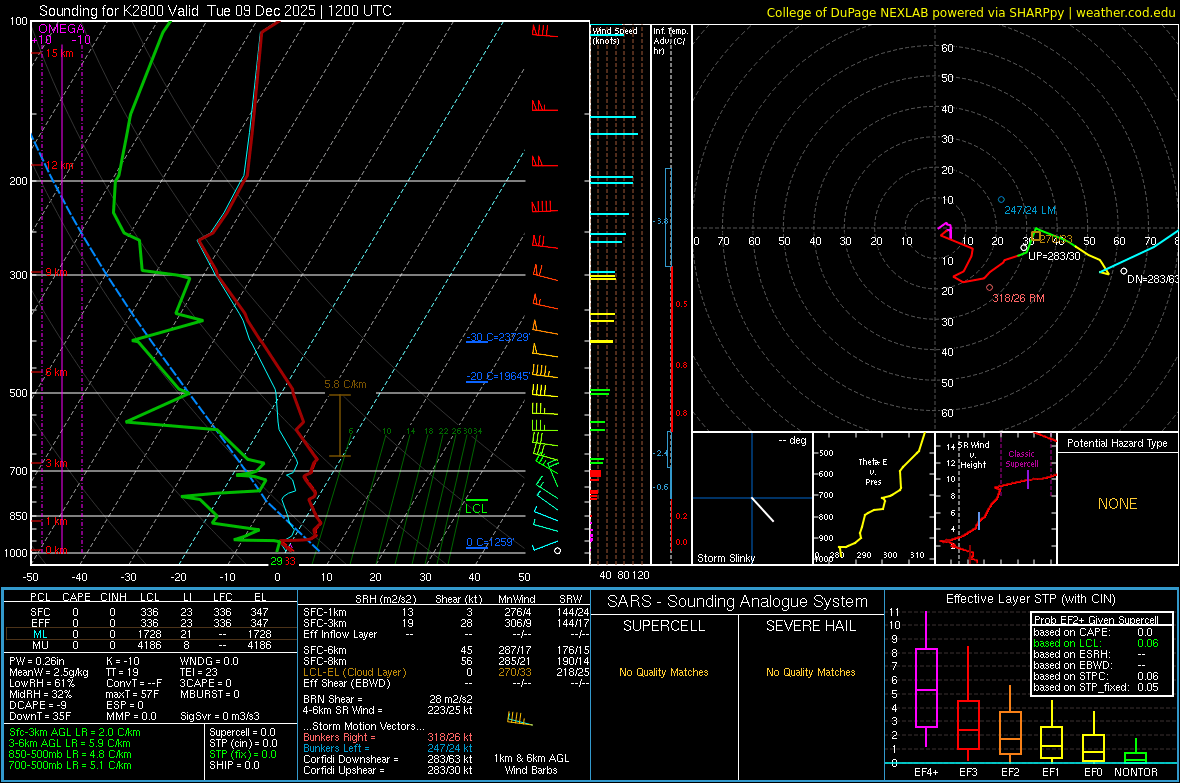The image size is (1180, 783).
Task: Click the Prob EF2+ Given Supercell header
Action: point(1095,620)
